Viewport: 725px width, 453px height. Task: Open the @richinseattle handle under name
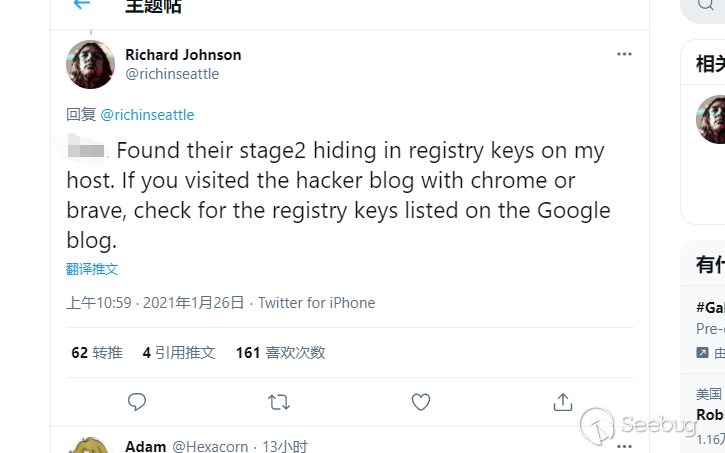click(x=172, y=74)
